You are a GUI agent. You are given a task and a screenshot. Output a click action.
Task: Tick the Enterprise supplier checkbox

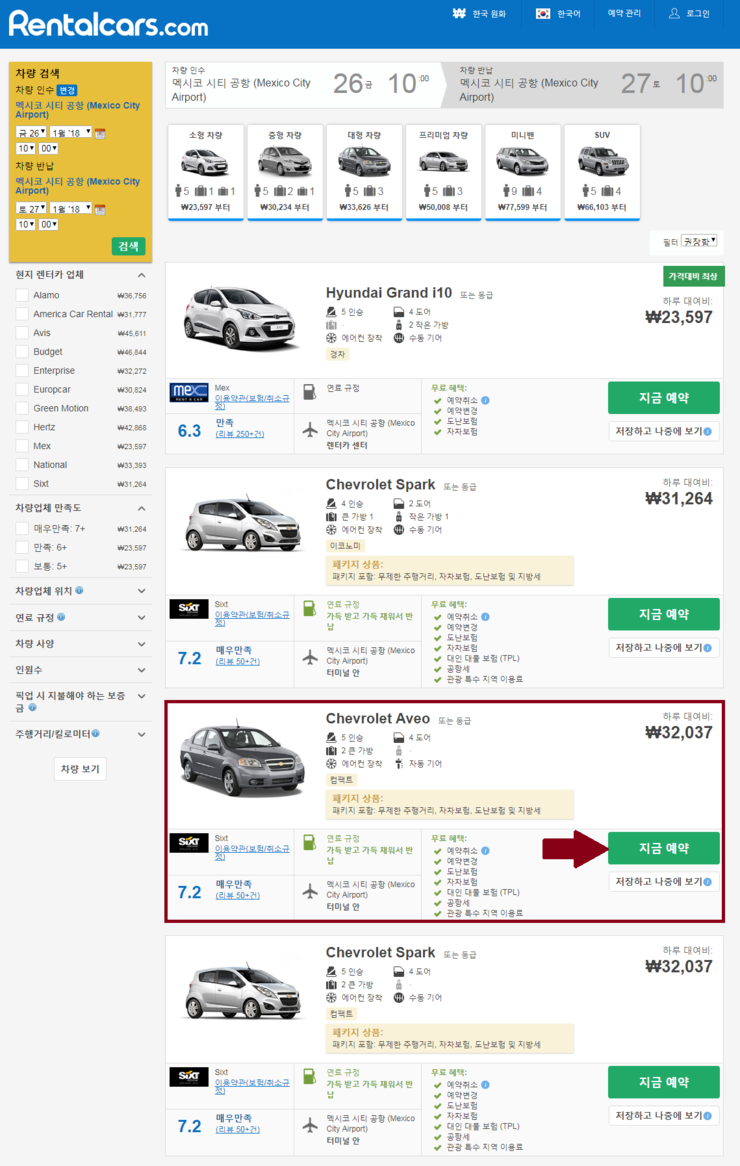coord(22,370)
